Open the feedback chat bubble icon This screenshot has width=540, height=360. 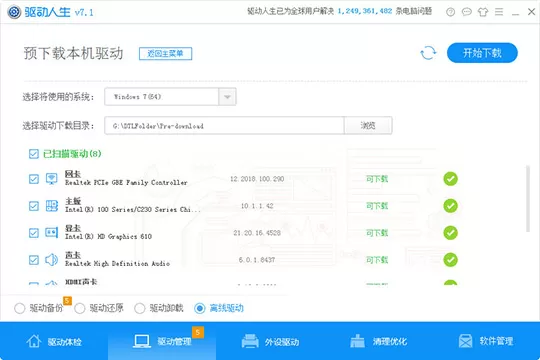(x=466, y=12)
